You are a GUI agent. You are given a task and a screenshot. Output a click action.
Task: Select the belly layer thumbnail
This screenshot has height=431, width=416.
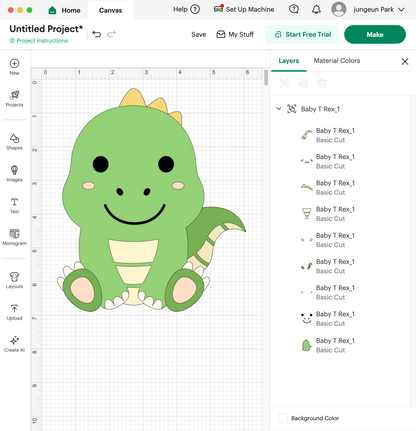pos(306,214)
